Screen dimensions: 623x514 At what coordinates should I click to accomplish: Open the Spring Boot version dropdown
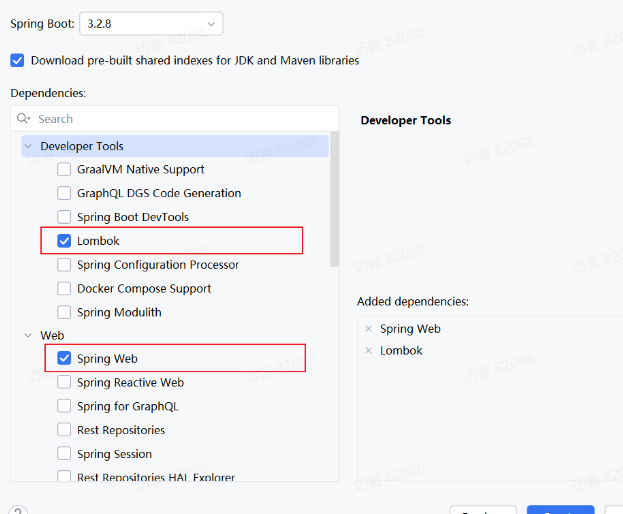click(151, 24)
